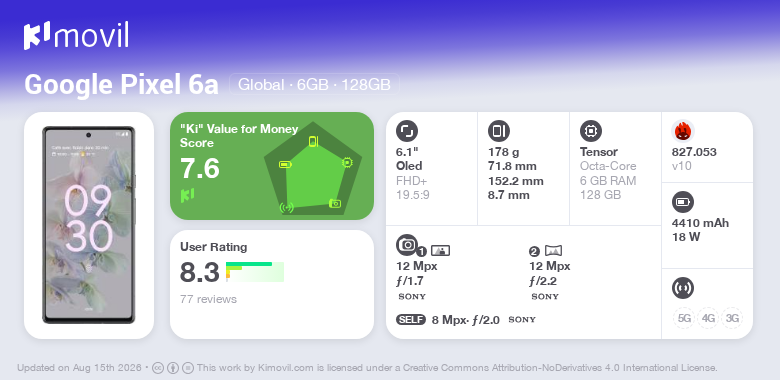Click the Creative Commons license icon
The width and height of the screenshot is (780, 380).
pyautogui.click(x=158, y=368)
